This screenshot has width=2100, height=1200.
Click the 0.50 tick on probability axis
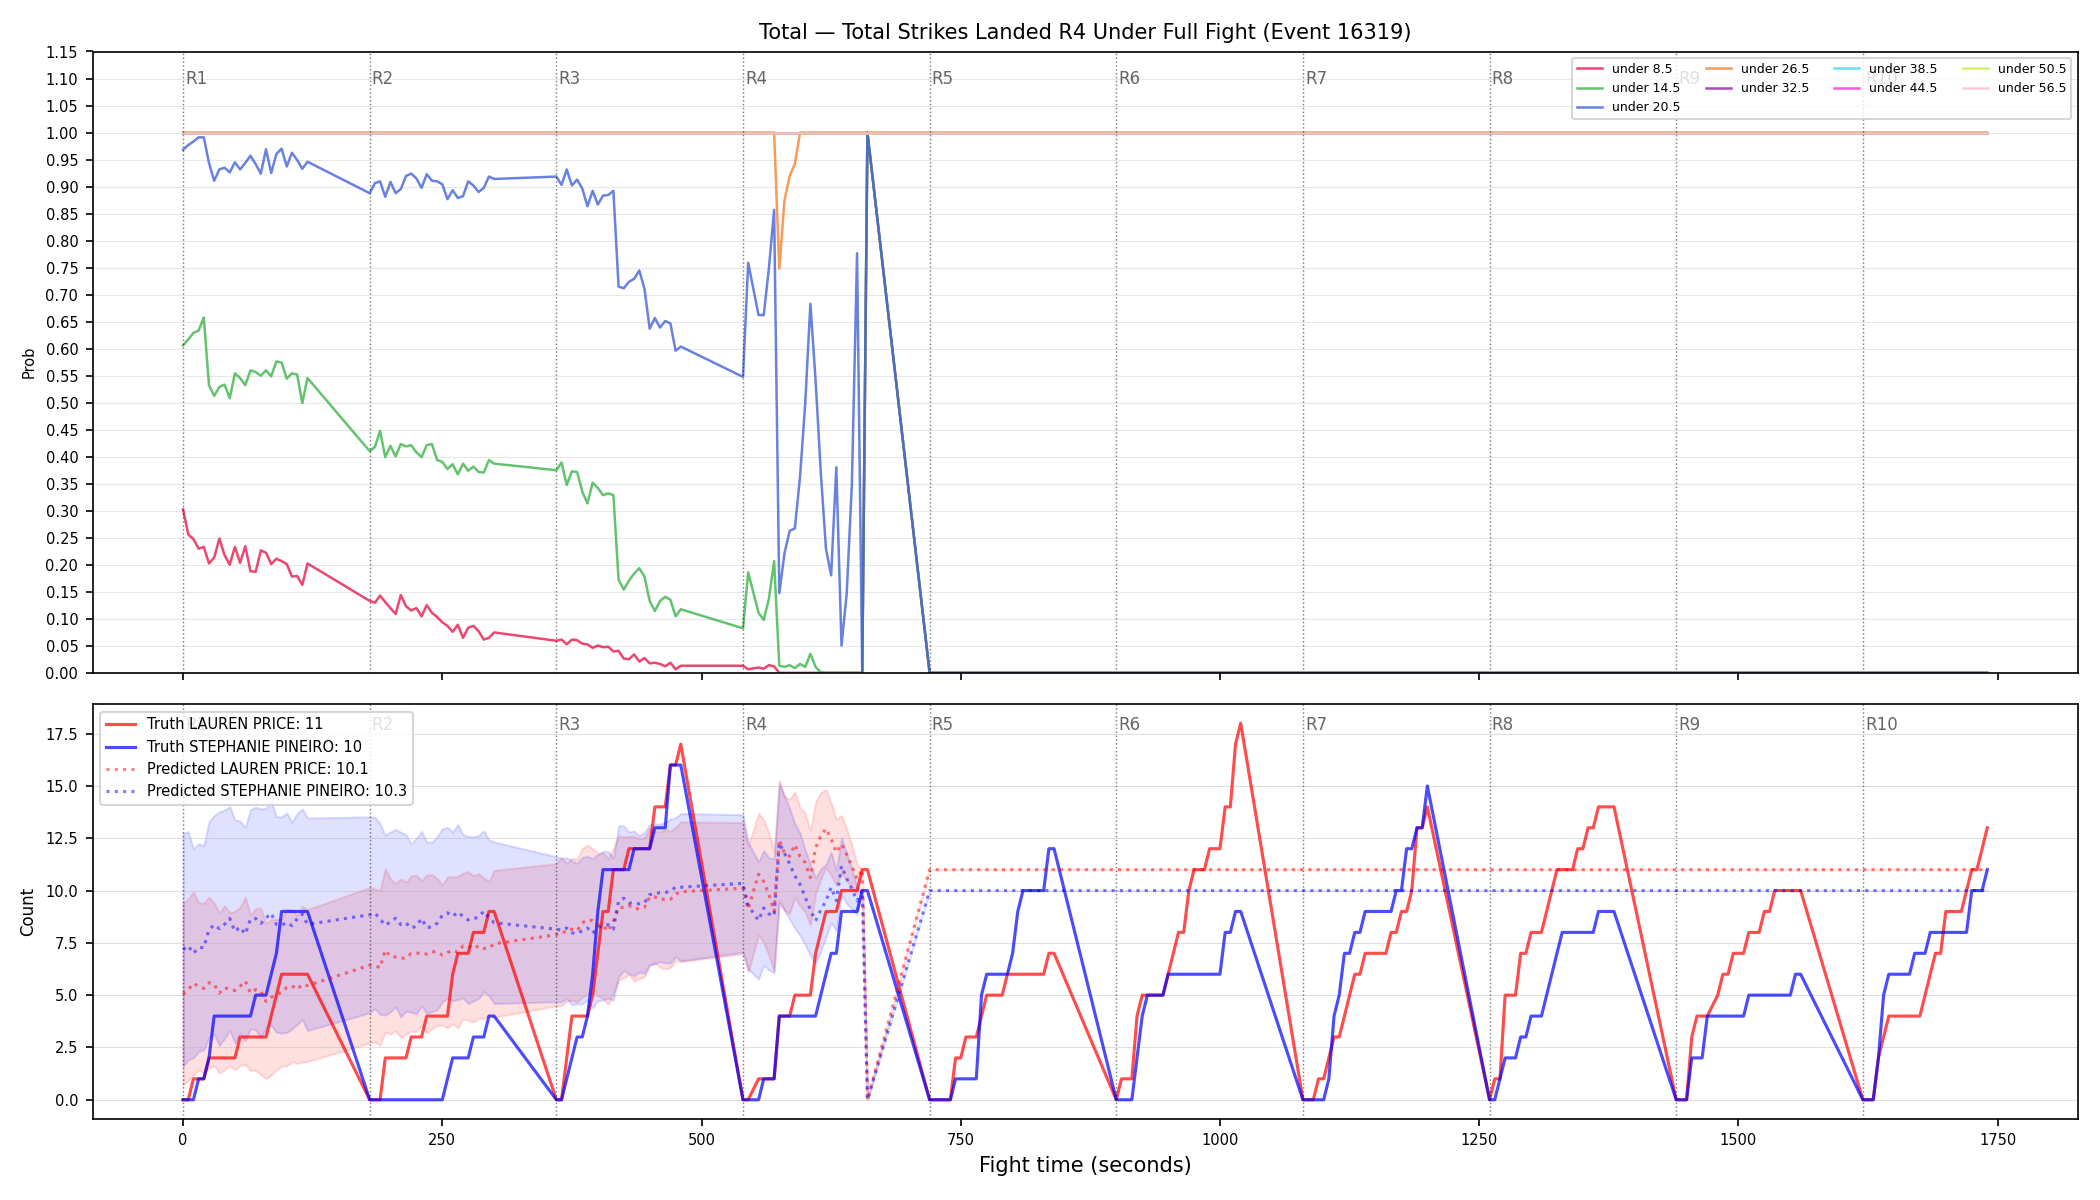tap(62, 403)
